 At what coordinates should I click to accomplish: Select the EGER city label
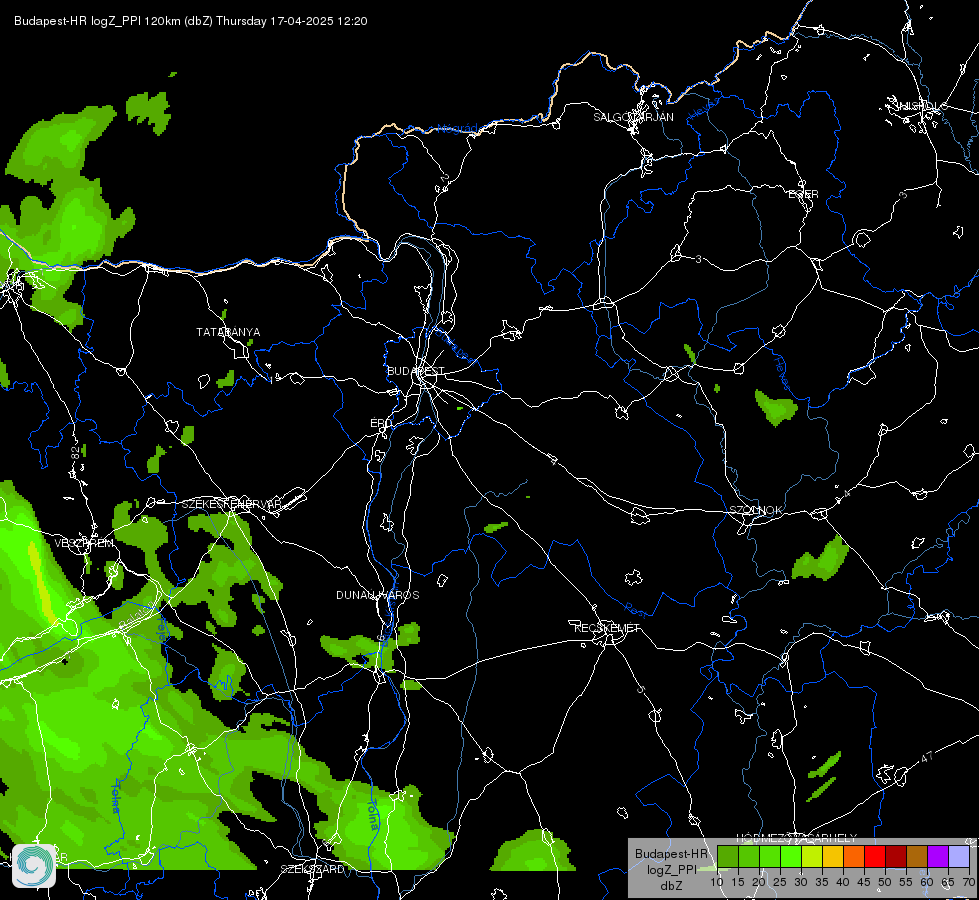coord(803,194)
